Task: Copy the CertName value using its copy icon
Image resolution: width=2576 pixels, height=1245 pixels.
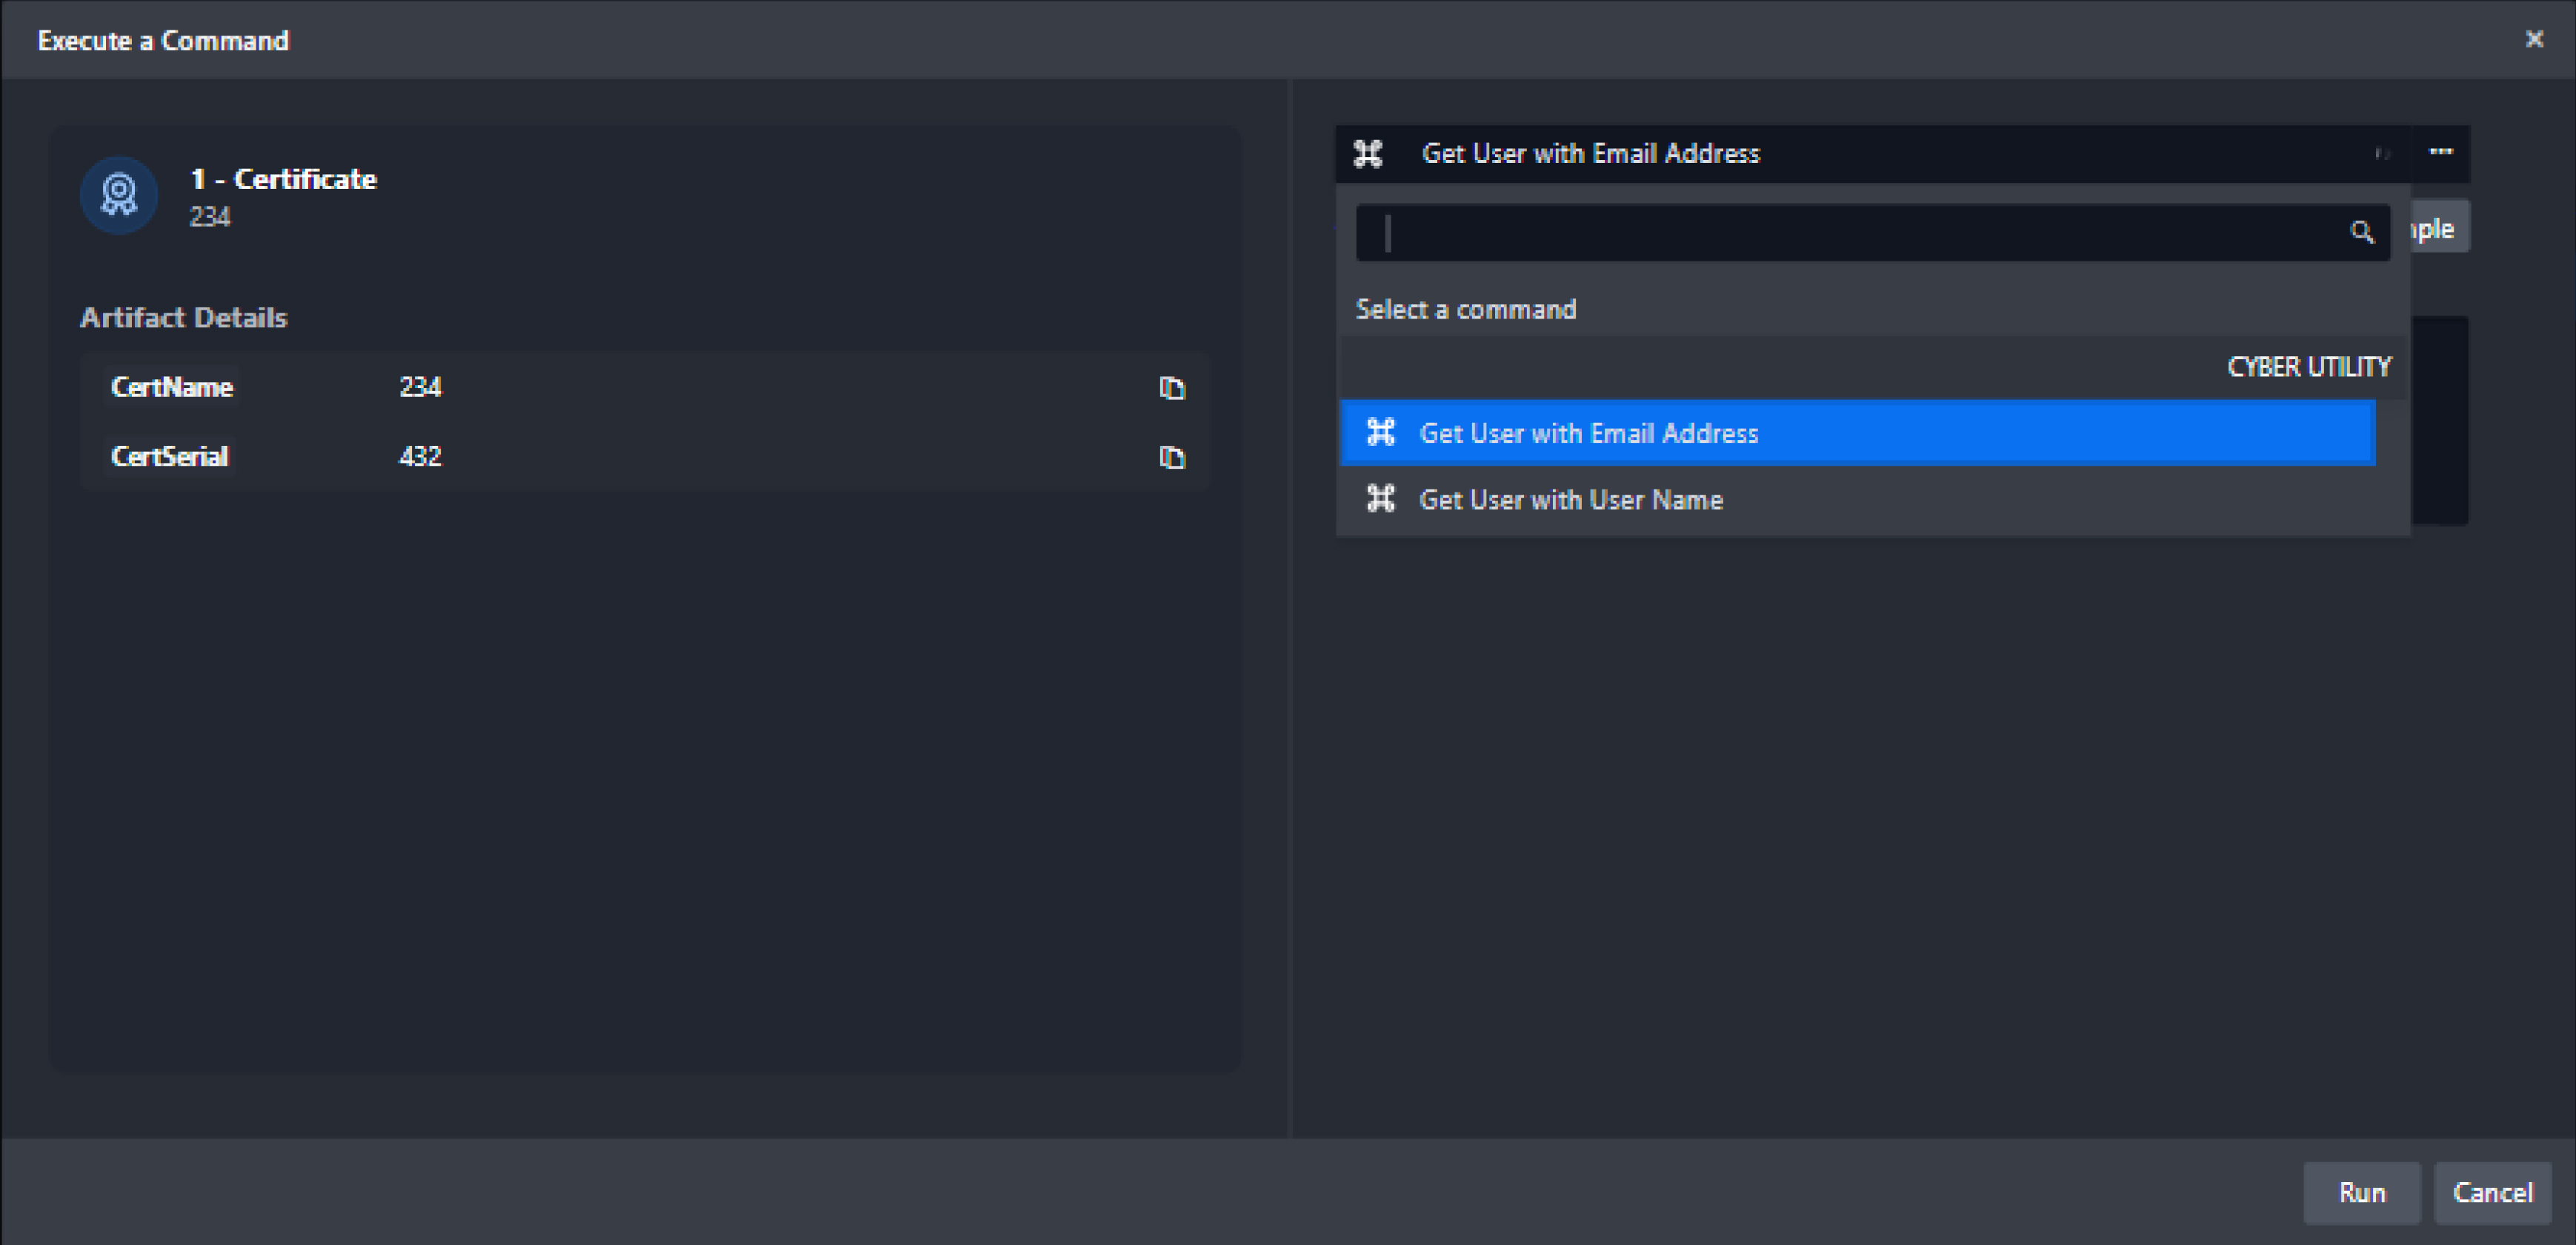Action: coord(1171,387)
